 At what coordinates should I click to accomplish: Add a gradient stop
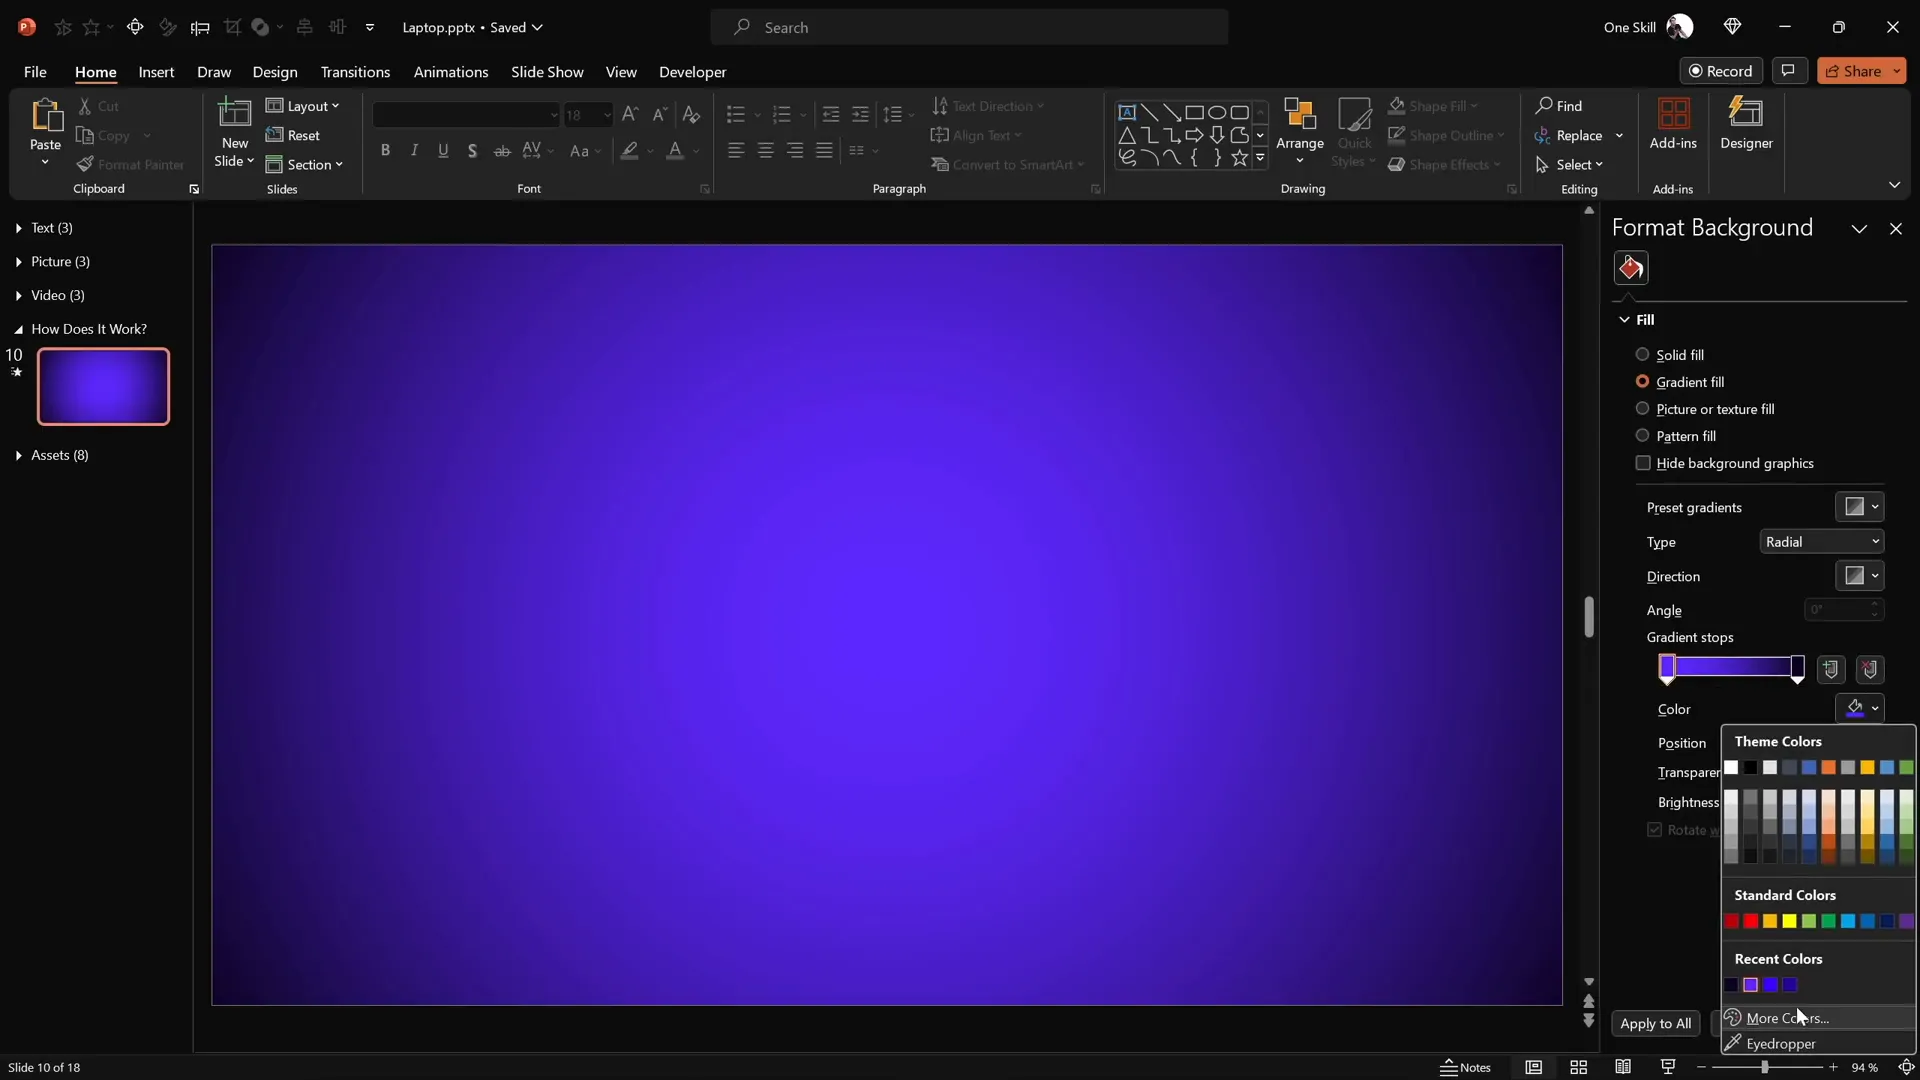coord(1831,669)
